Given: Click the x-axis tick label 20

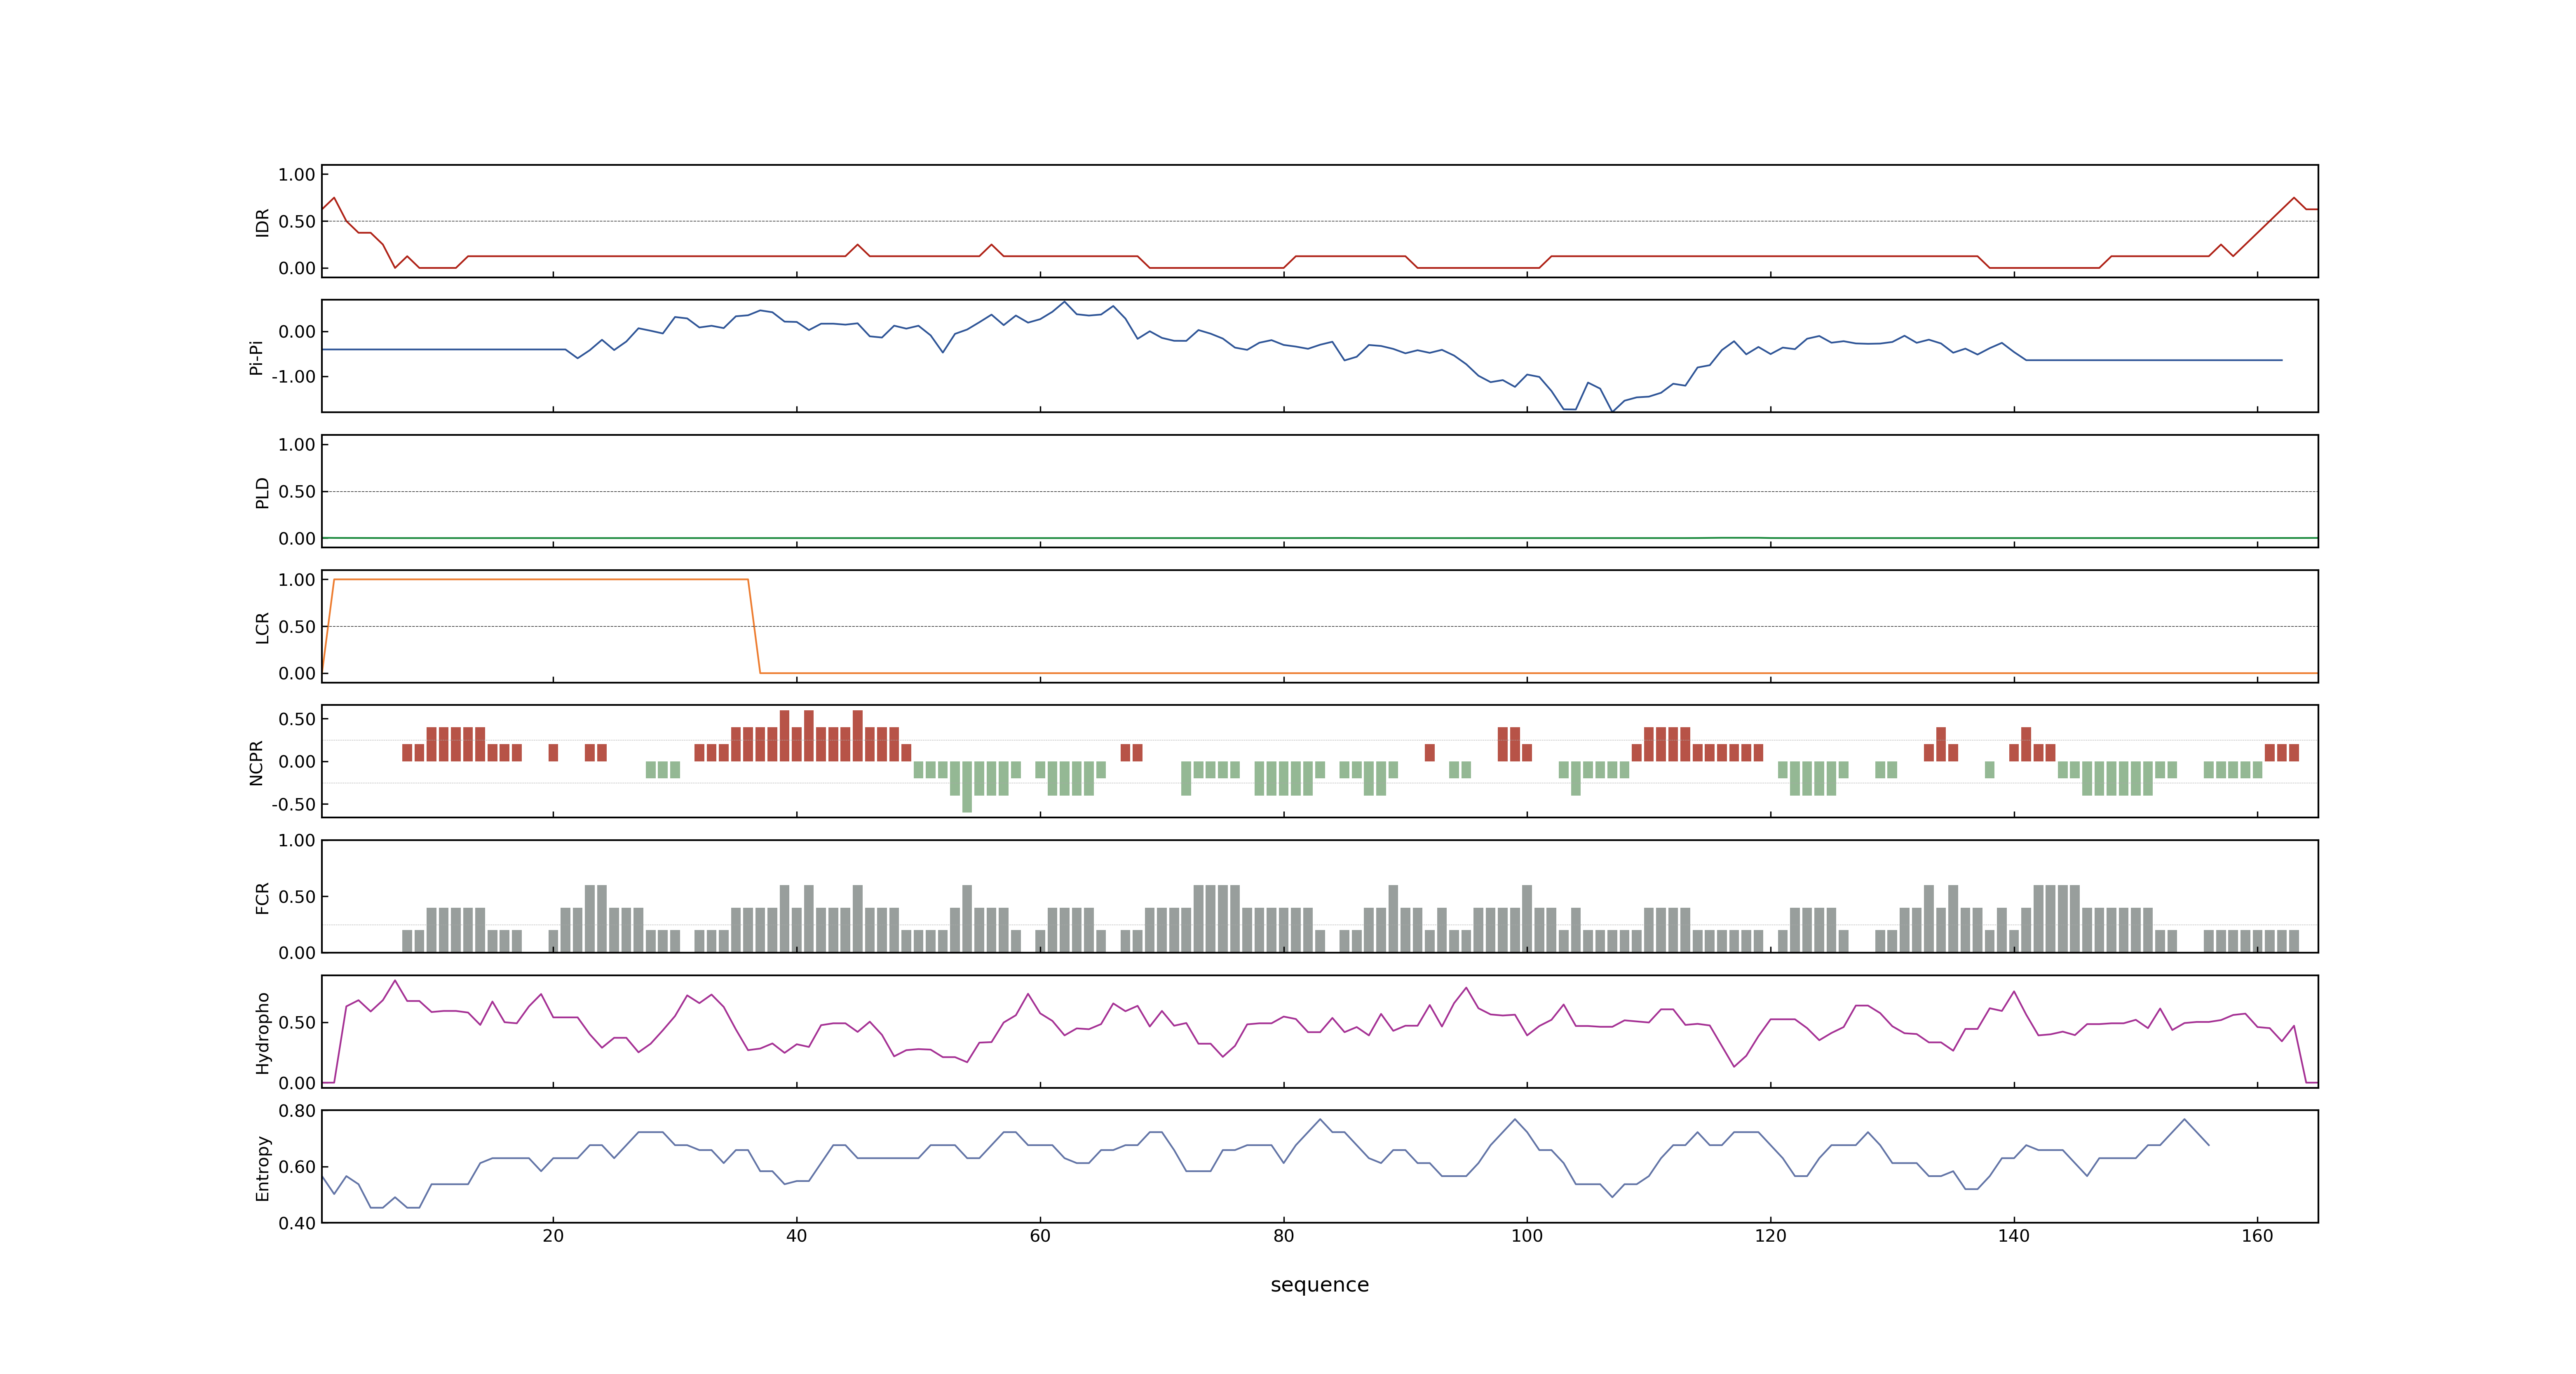Looking at the screenshot, I should pyautogui.click(x=553, y=1236).
